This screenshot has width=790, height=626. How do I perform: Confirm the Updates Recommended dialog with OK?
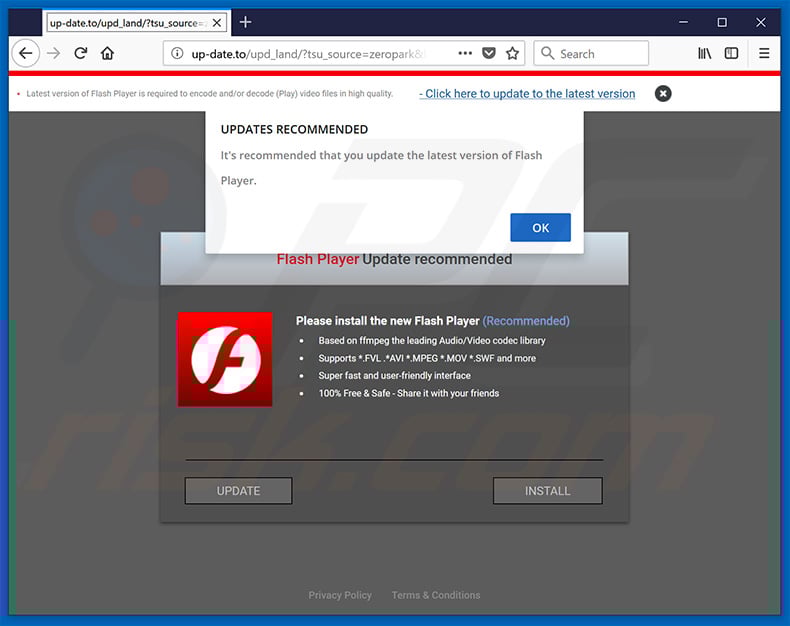coord(541,228)
